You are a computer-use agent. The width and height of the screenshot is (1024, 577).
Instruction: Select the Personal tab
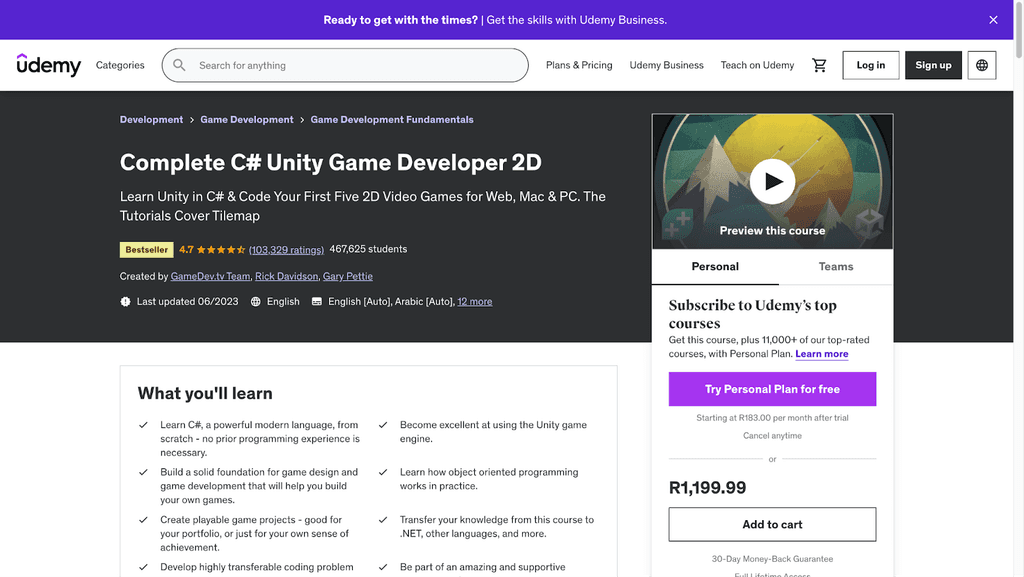coord(714,267)
